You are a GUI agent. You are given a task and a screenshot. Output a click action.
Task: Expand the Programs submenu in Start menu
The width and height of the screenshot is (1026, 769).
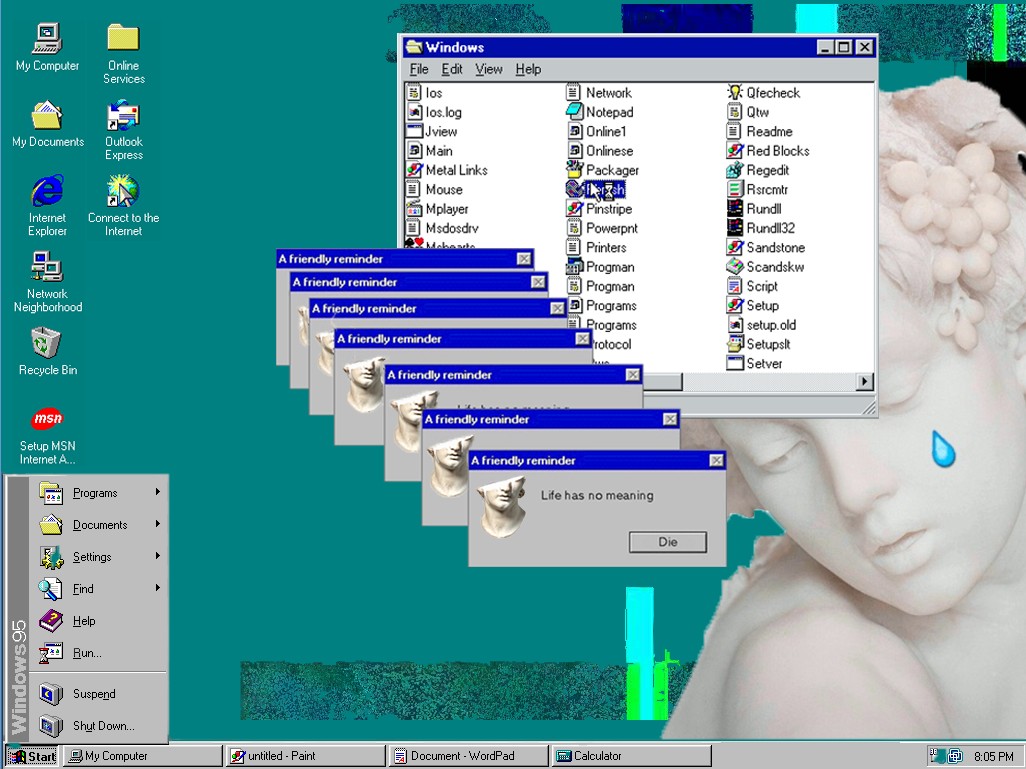pyautogui.click(x=99, y=493)
